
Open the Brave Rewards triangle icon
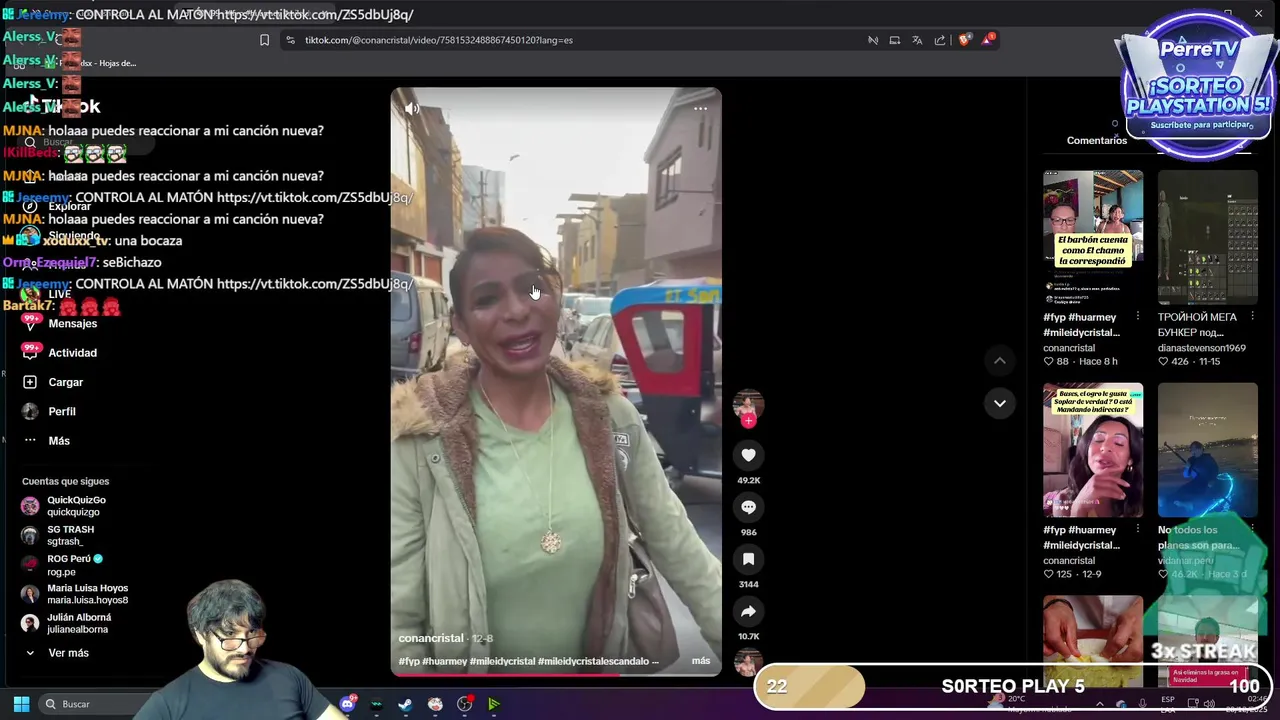[988, 40]
